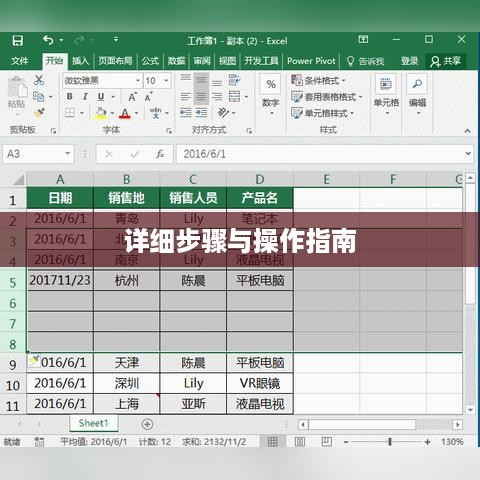Click the Format Painter brush icon
The width and height of the screenshot is (480, 480).
(39, 113)
